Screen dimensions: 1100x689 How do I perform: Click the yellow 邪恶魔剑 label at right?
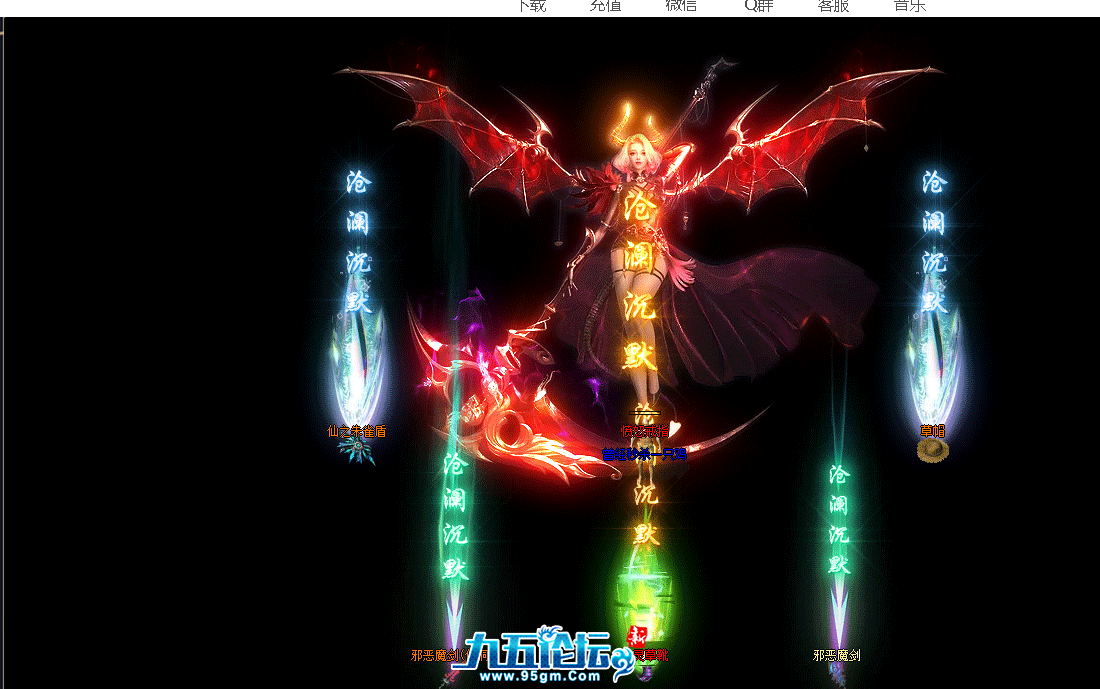click(836, 655)
